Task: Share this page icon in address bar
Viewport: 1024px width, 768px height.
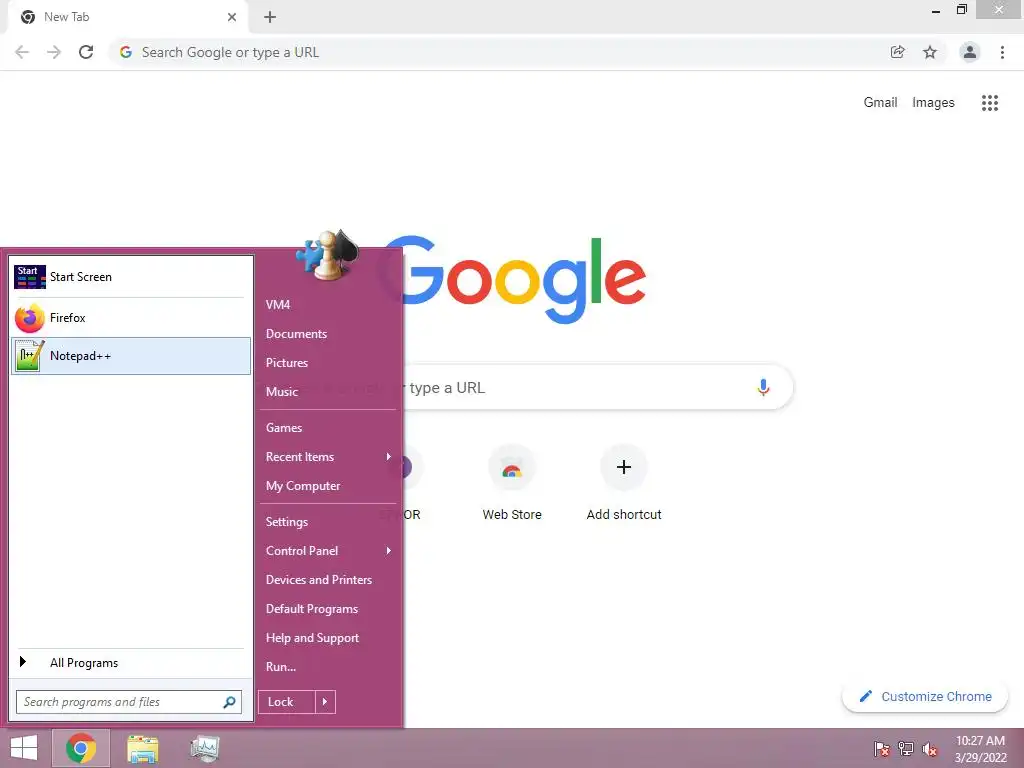Action: (898, 52)
